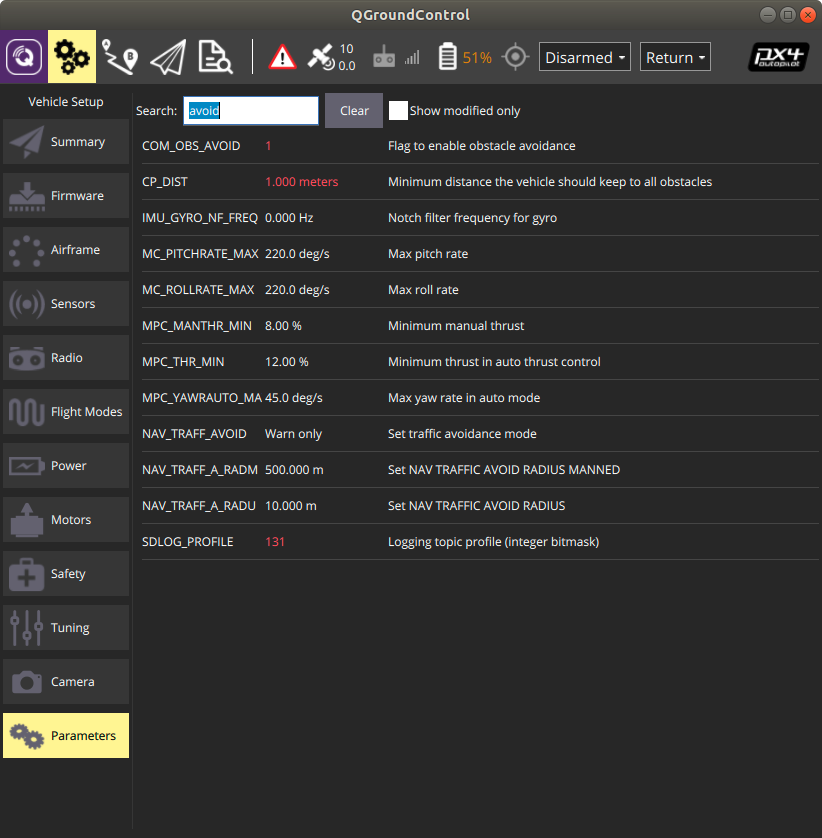The height and width of the screenshot is (838, 822).
Task: Click 'Logging topic profile (integer bitmask)' description
Action: tap(493, 542)
